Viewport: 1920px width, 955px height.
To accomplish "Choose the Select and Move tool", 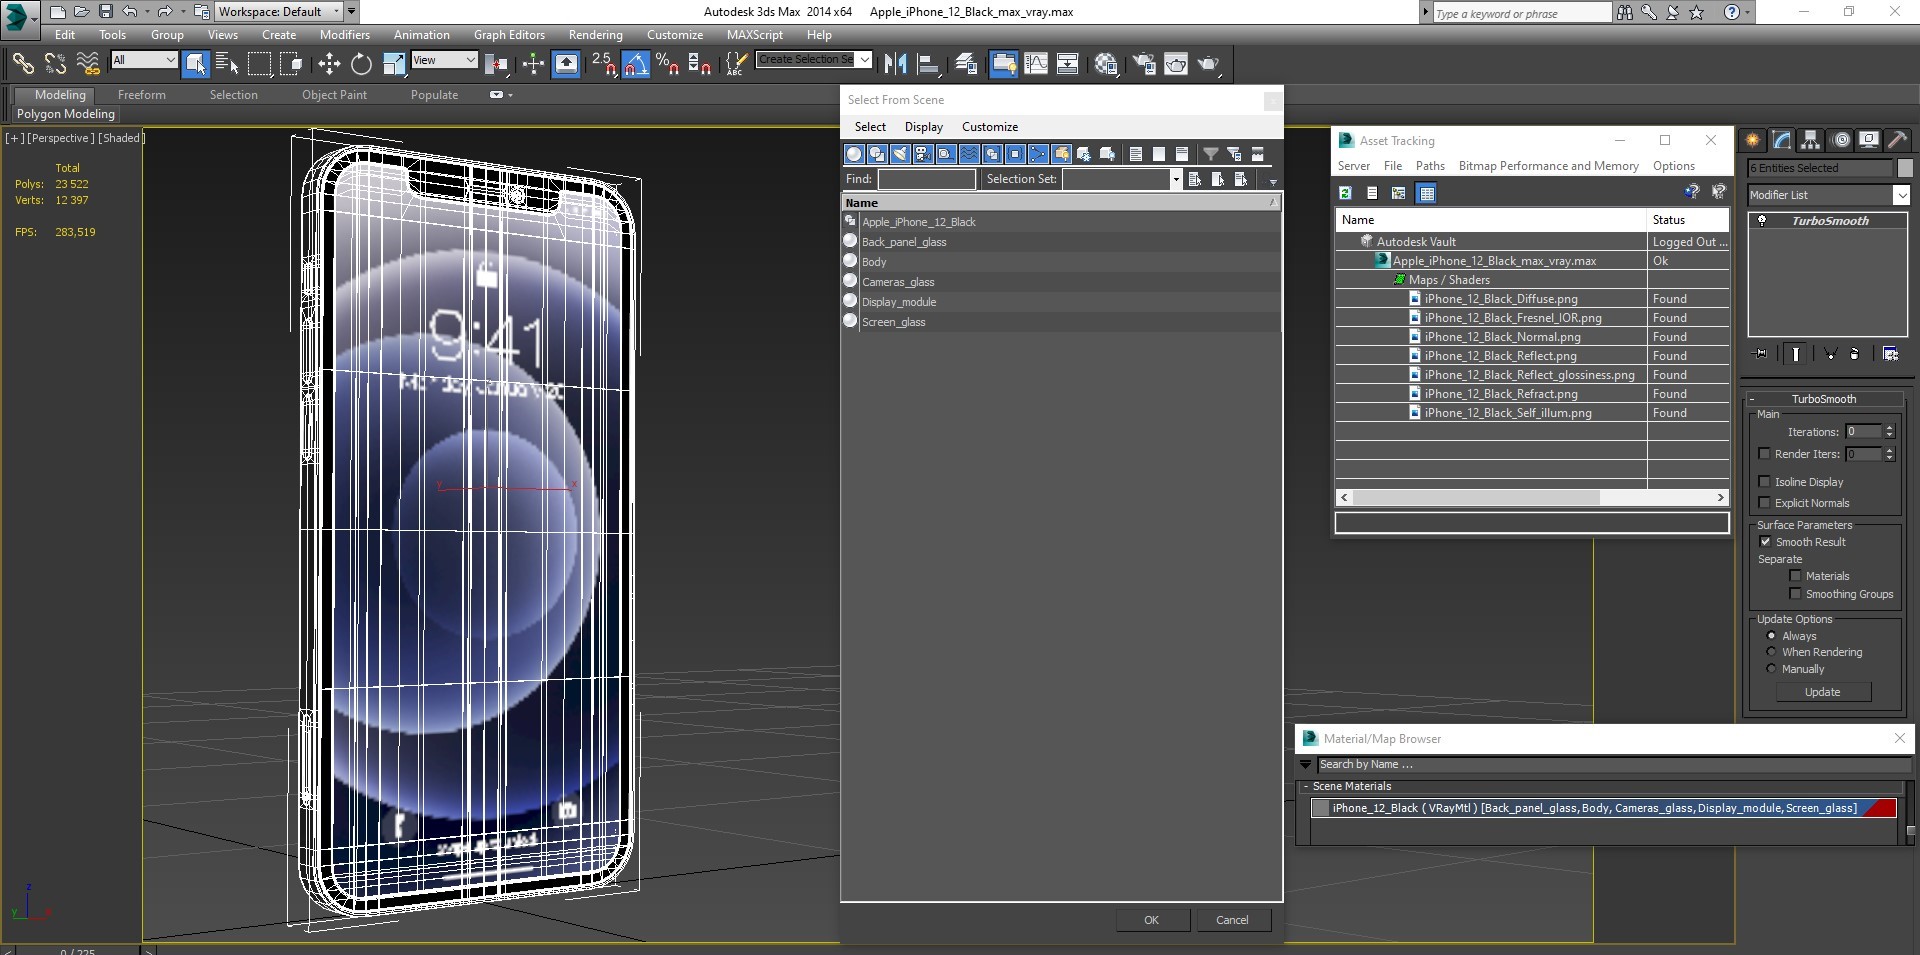I will pyautogui.click(x=329, y=64).
